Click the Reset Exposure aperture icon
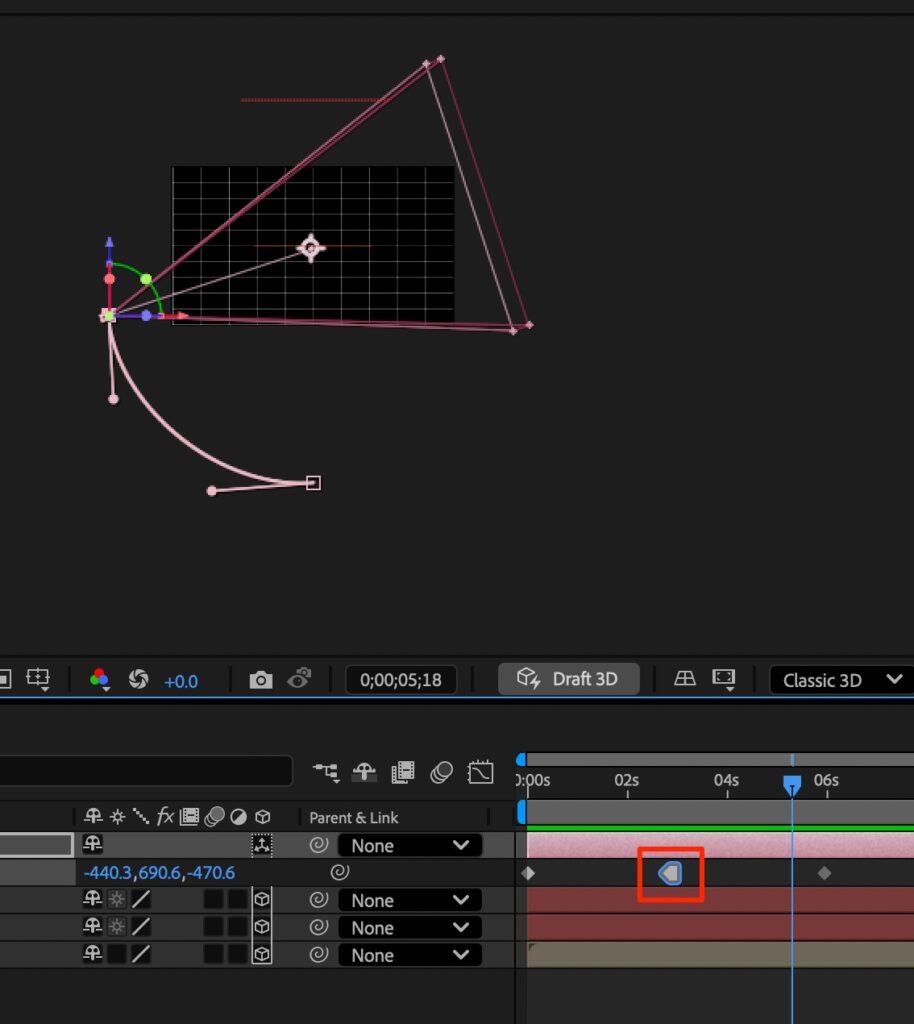Screen dimensions: 914x1024 point(139,680)
